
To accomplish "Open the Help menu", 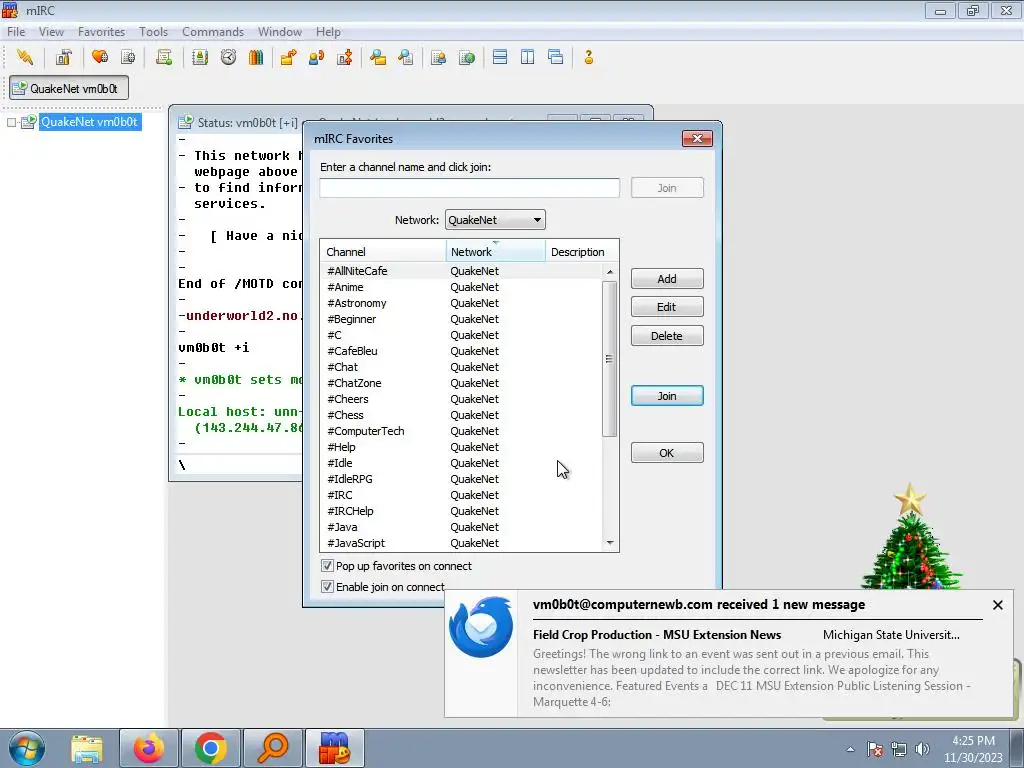I will click(x=328, y=31).
